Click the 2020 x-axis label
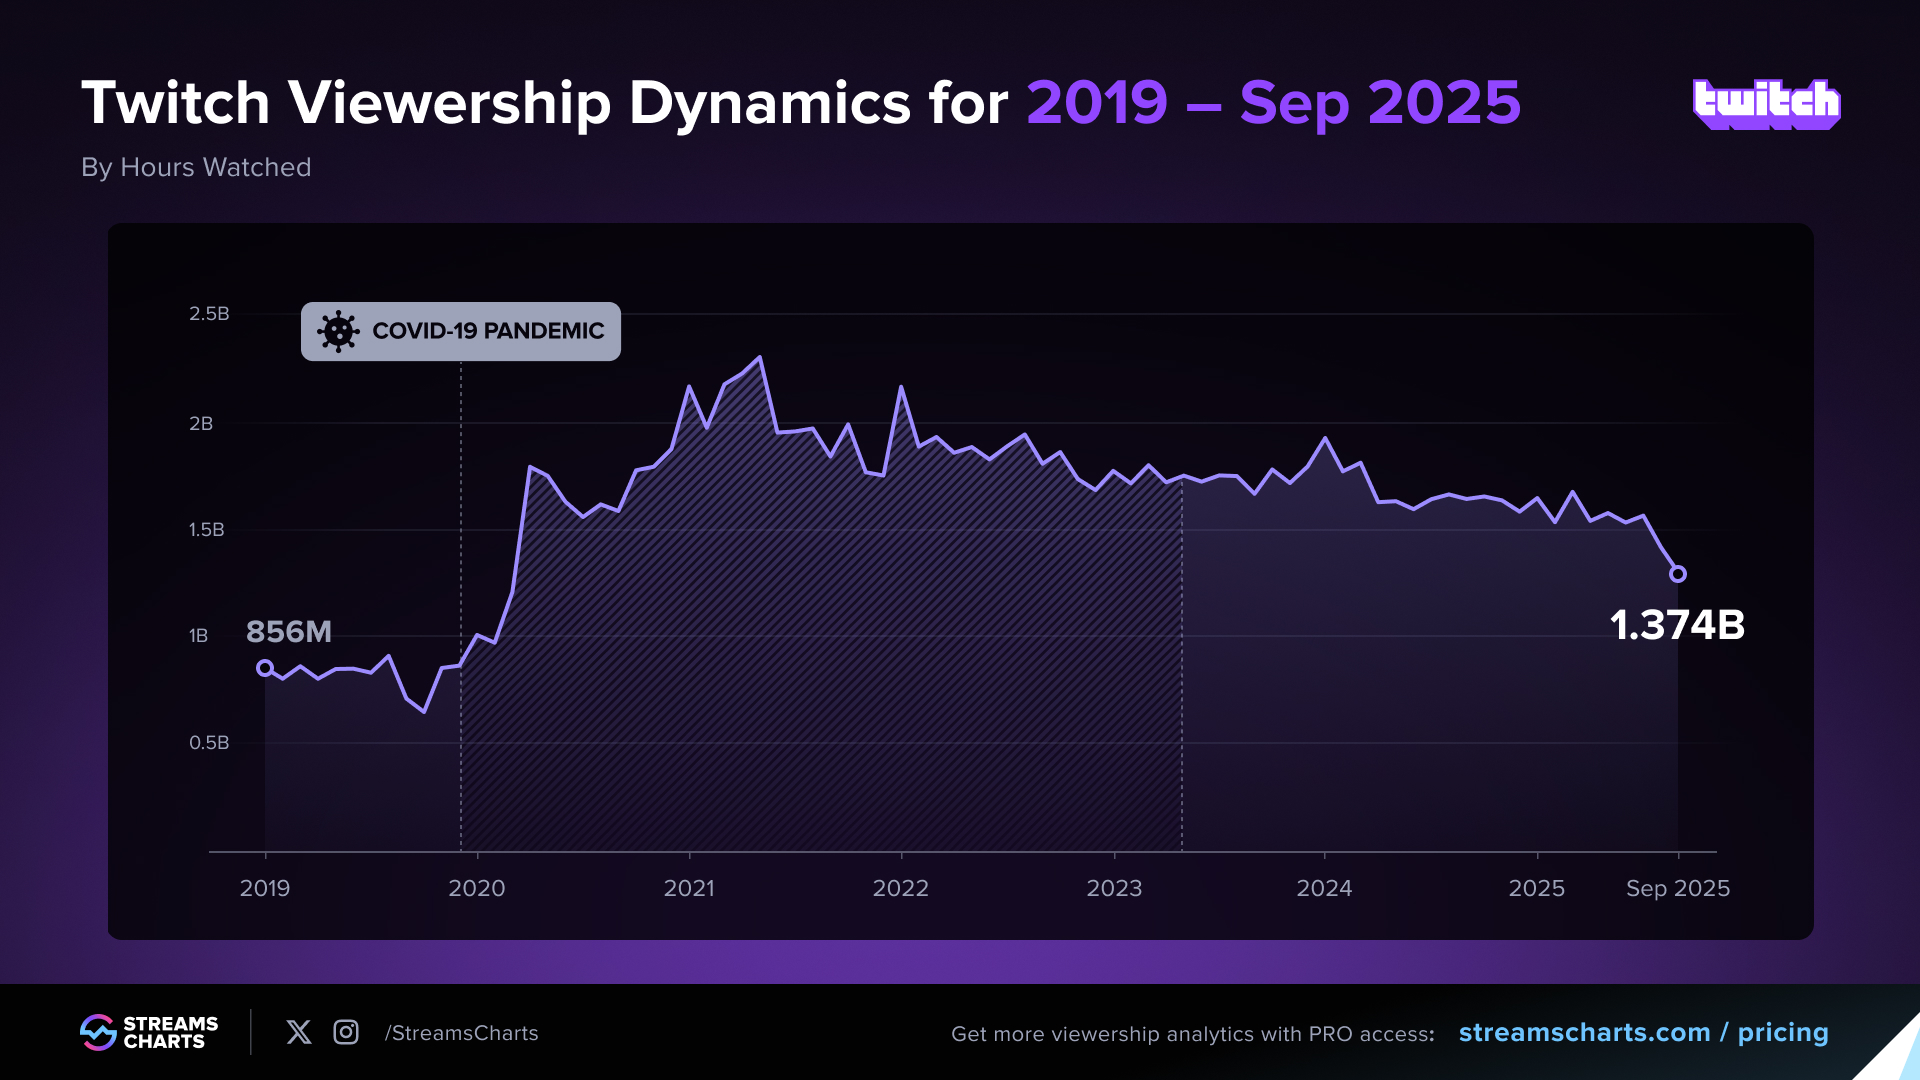 coord(477,888)
